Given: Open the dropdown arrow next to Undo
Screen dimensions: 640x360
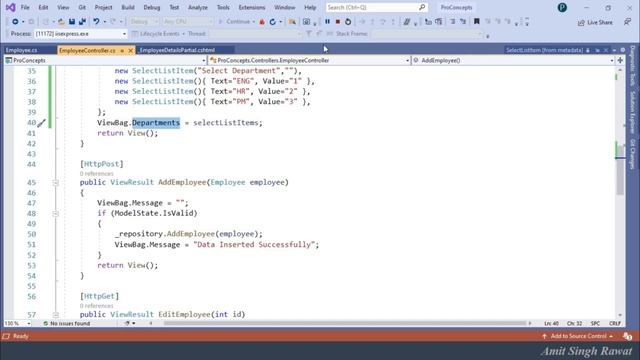Looking at the screenshot, I should 104,22.
